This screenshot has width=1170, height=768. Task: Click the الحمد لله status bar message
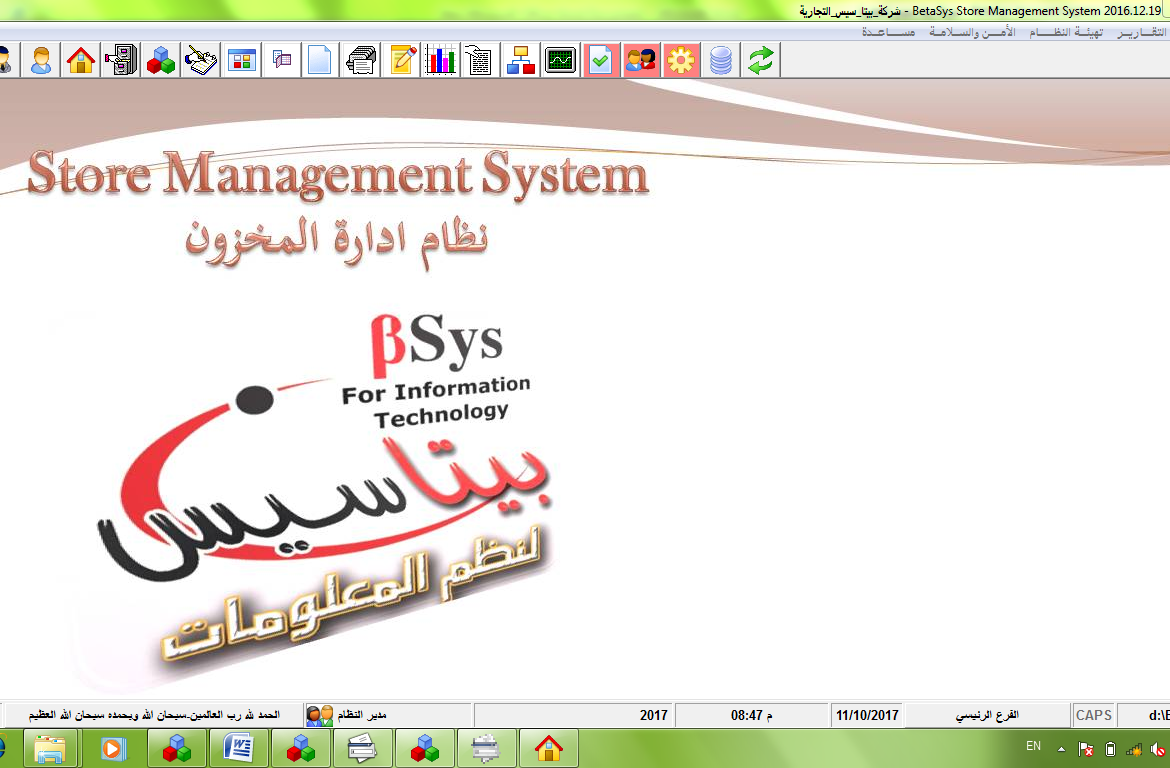[154, 715]
